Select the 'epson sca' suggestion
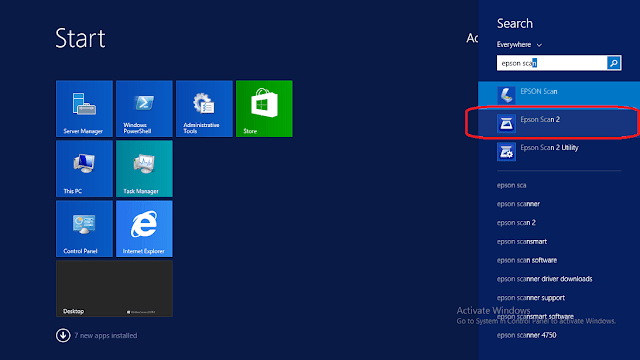 tap(511, 185)
